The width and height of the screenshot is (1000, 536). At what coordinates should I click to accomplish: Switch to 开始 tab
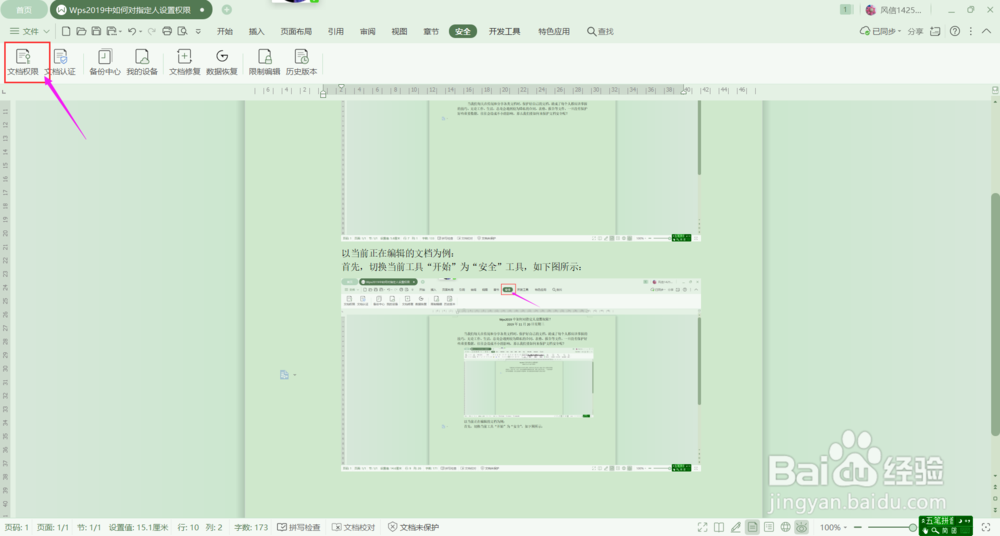224,31
